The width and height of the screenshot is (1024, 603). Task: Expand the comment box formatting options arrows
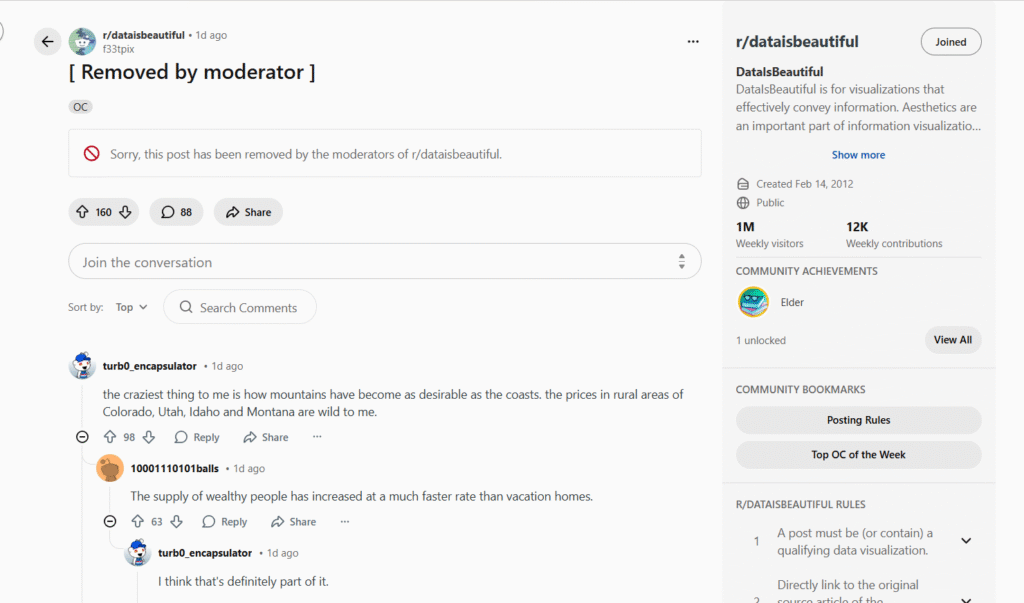tap(682, 262)
